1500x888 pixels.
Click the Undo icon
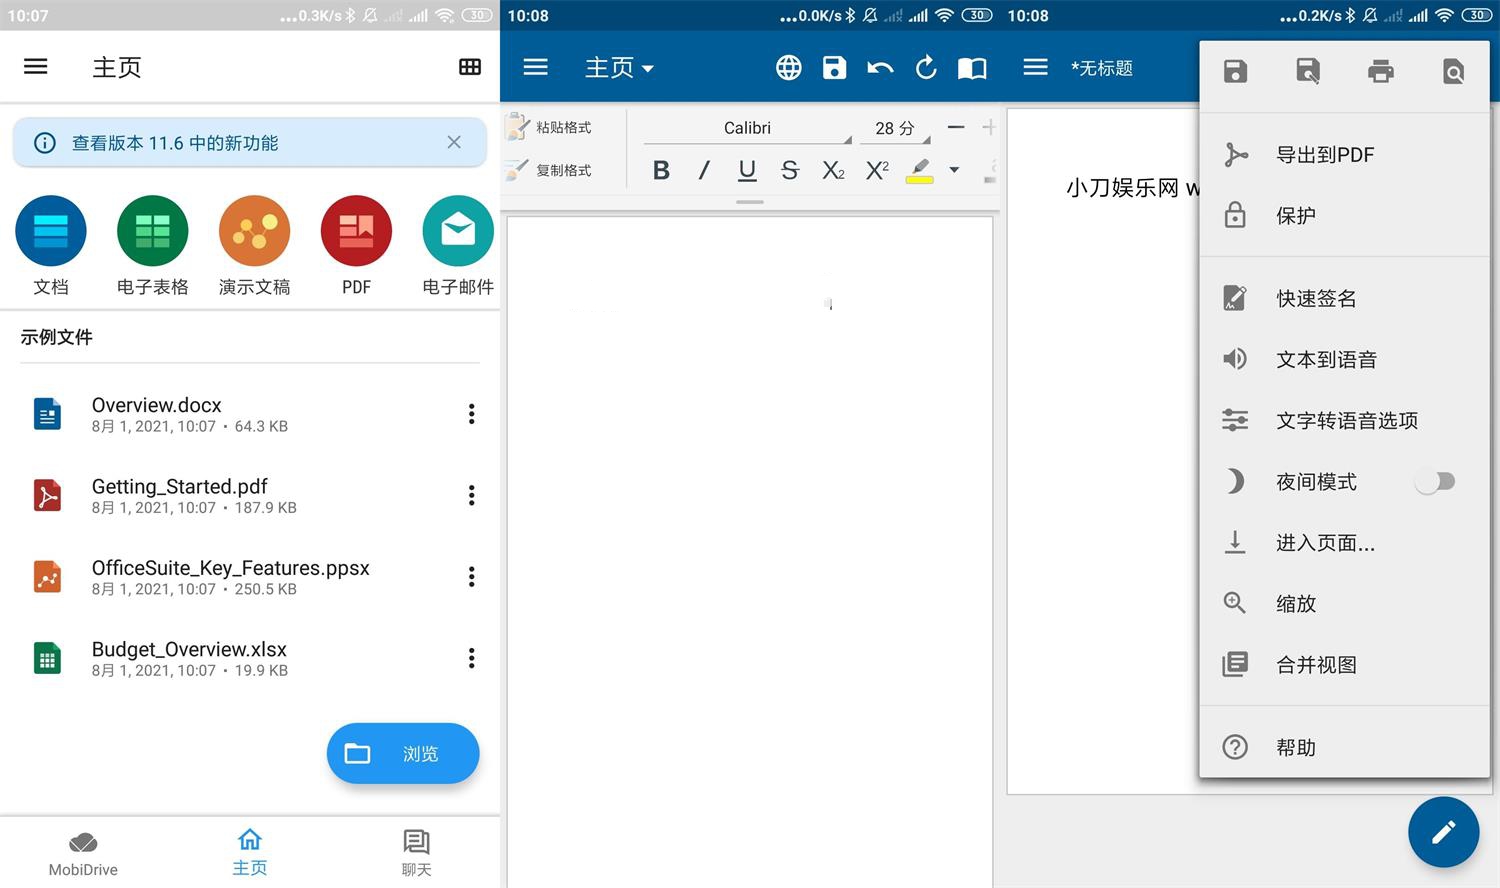879,67
